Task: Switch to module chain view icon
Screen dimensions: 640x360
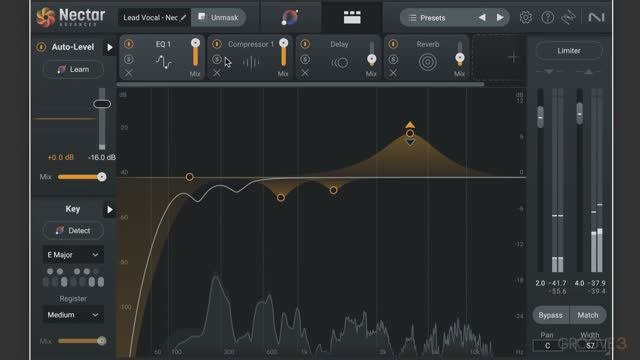Action: [352, 18]
